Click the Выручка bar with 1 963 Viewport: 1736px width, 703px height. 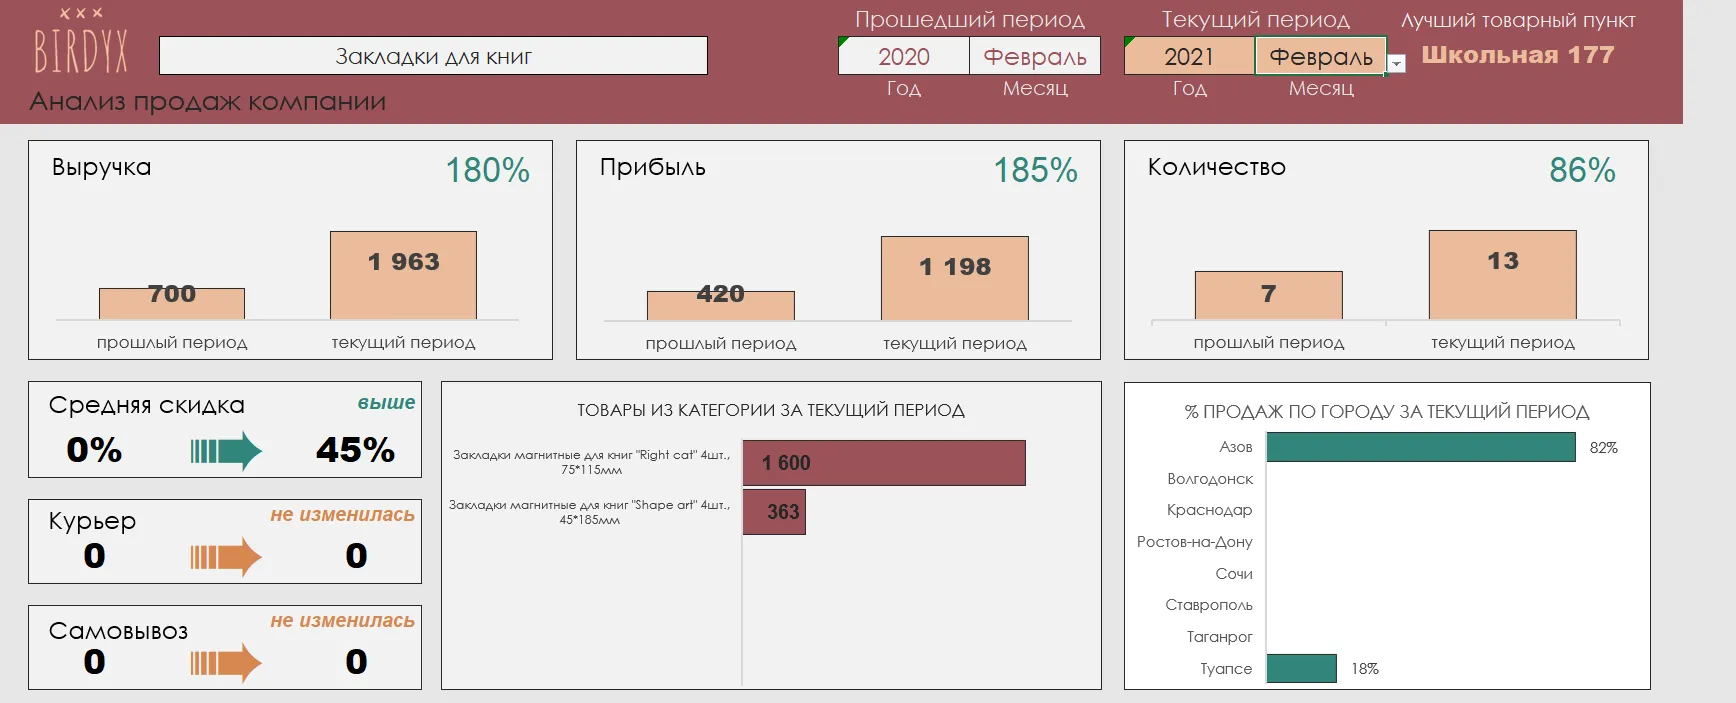point(403,276)
